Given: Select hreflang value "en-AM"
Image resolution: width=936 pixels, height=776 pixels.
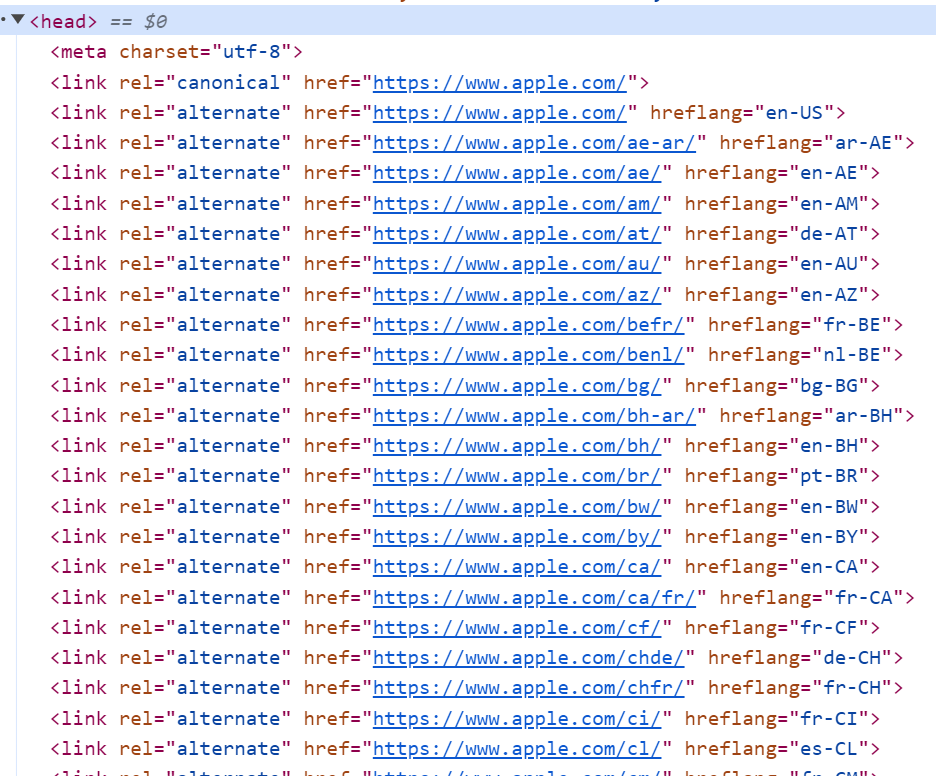Looking at the screenshot, I should [x=829, y=204].
